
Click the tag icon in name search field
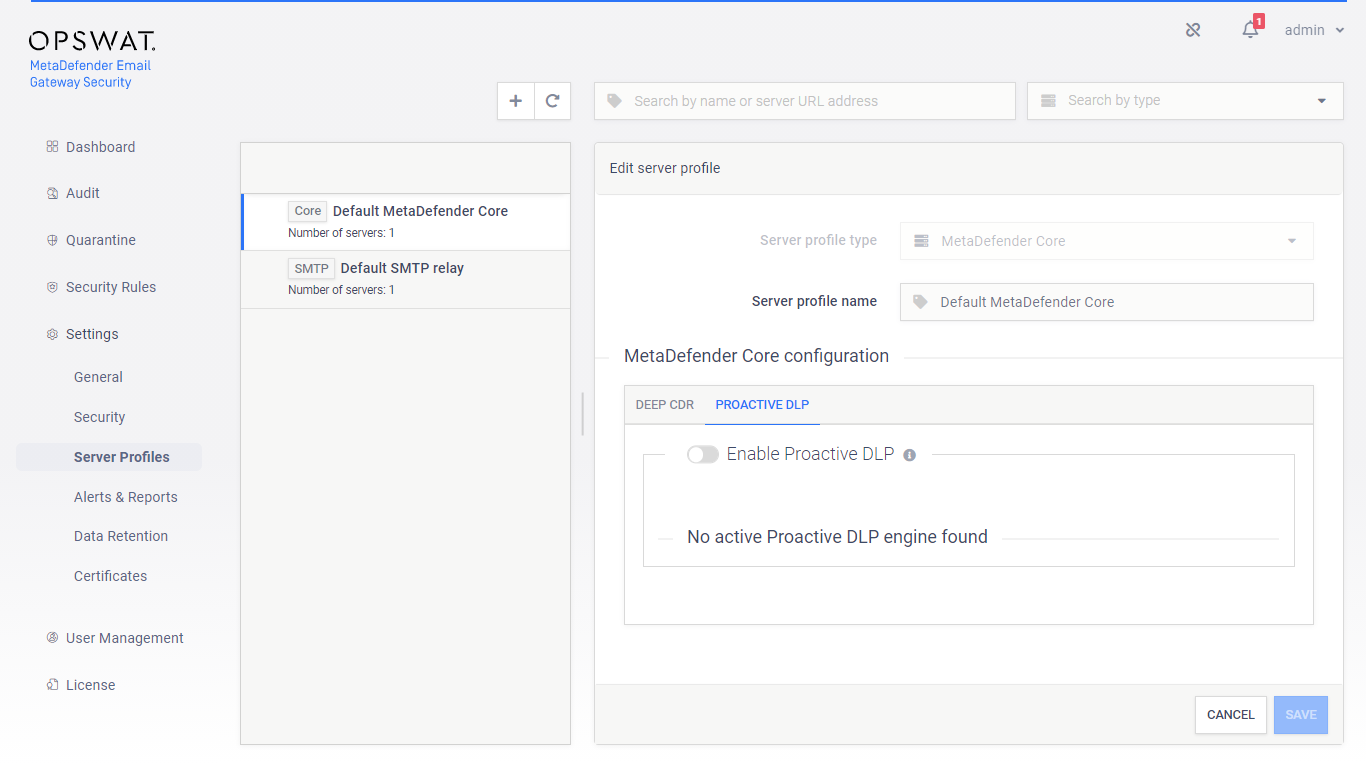coord(615,101)
